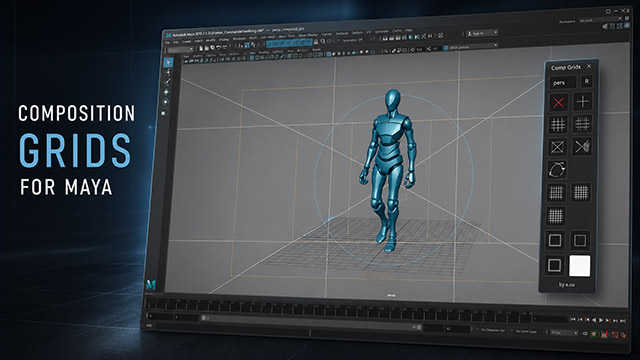Activate the Move tool in toolbox

tap(166, 92)
